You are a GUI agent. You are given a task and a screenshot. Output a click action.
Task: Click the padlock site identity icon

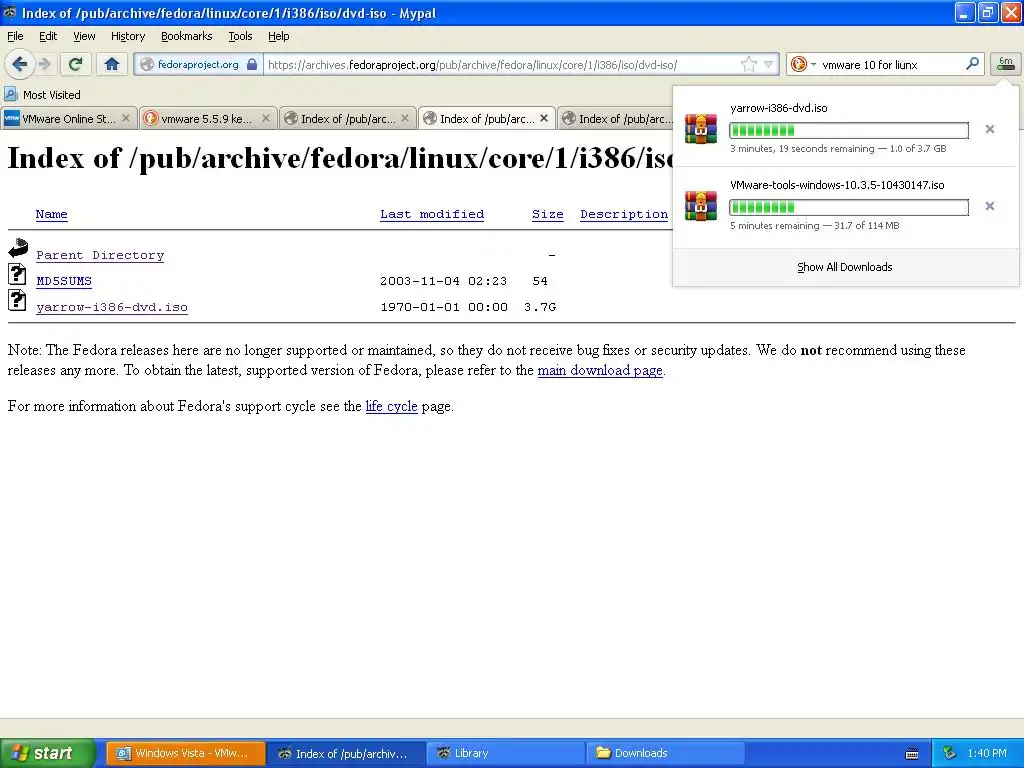tap(252, 64)
